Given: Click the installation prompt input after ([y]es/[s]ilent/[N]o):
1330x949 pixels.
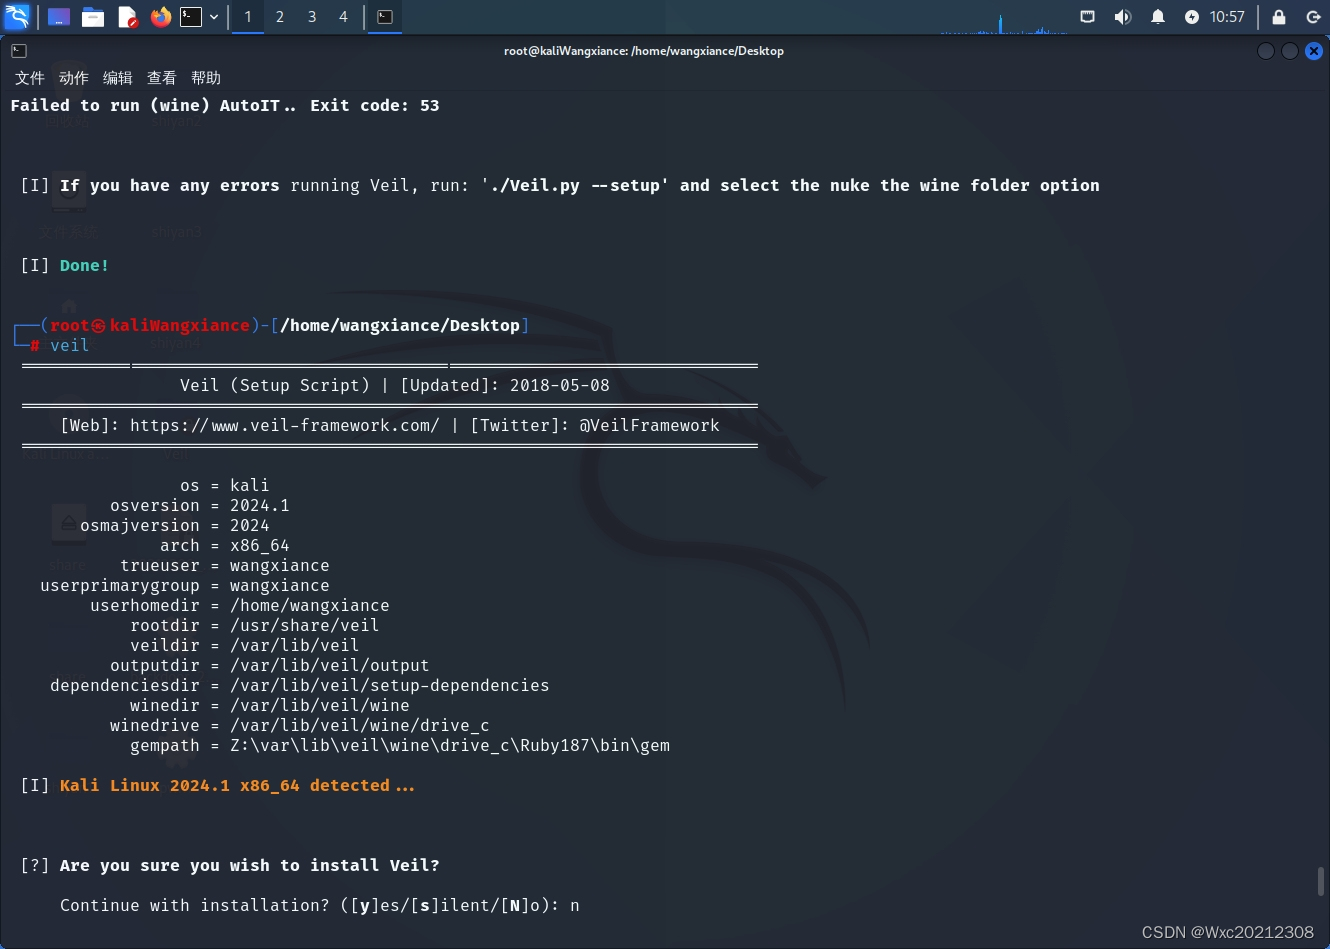Looking at the screenshot, I should (575, 905).
